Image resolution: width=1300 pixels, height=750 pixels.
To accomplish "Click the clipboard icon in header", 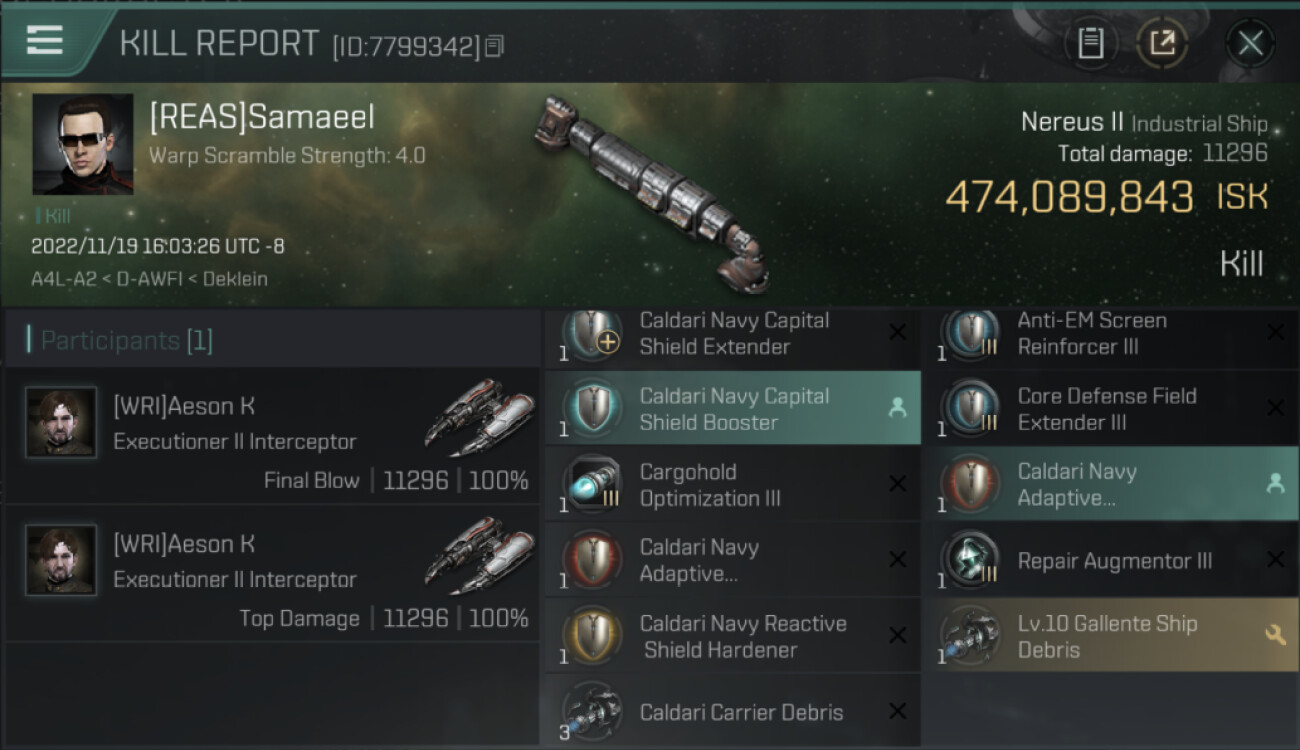I will tap(1090, 43).
